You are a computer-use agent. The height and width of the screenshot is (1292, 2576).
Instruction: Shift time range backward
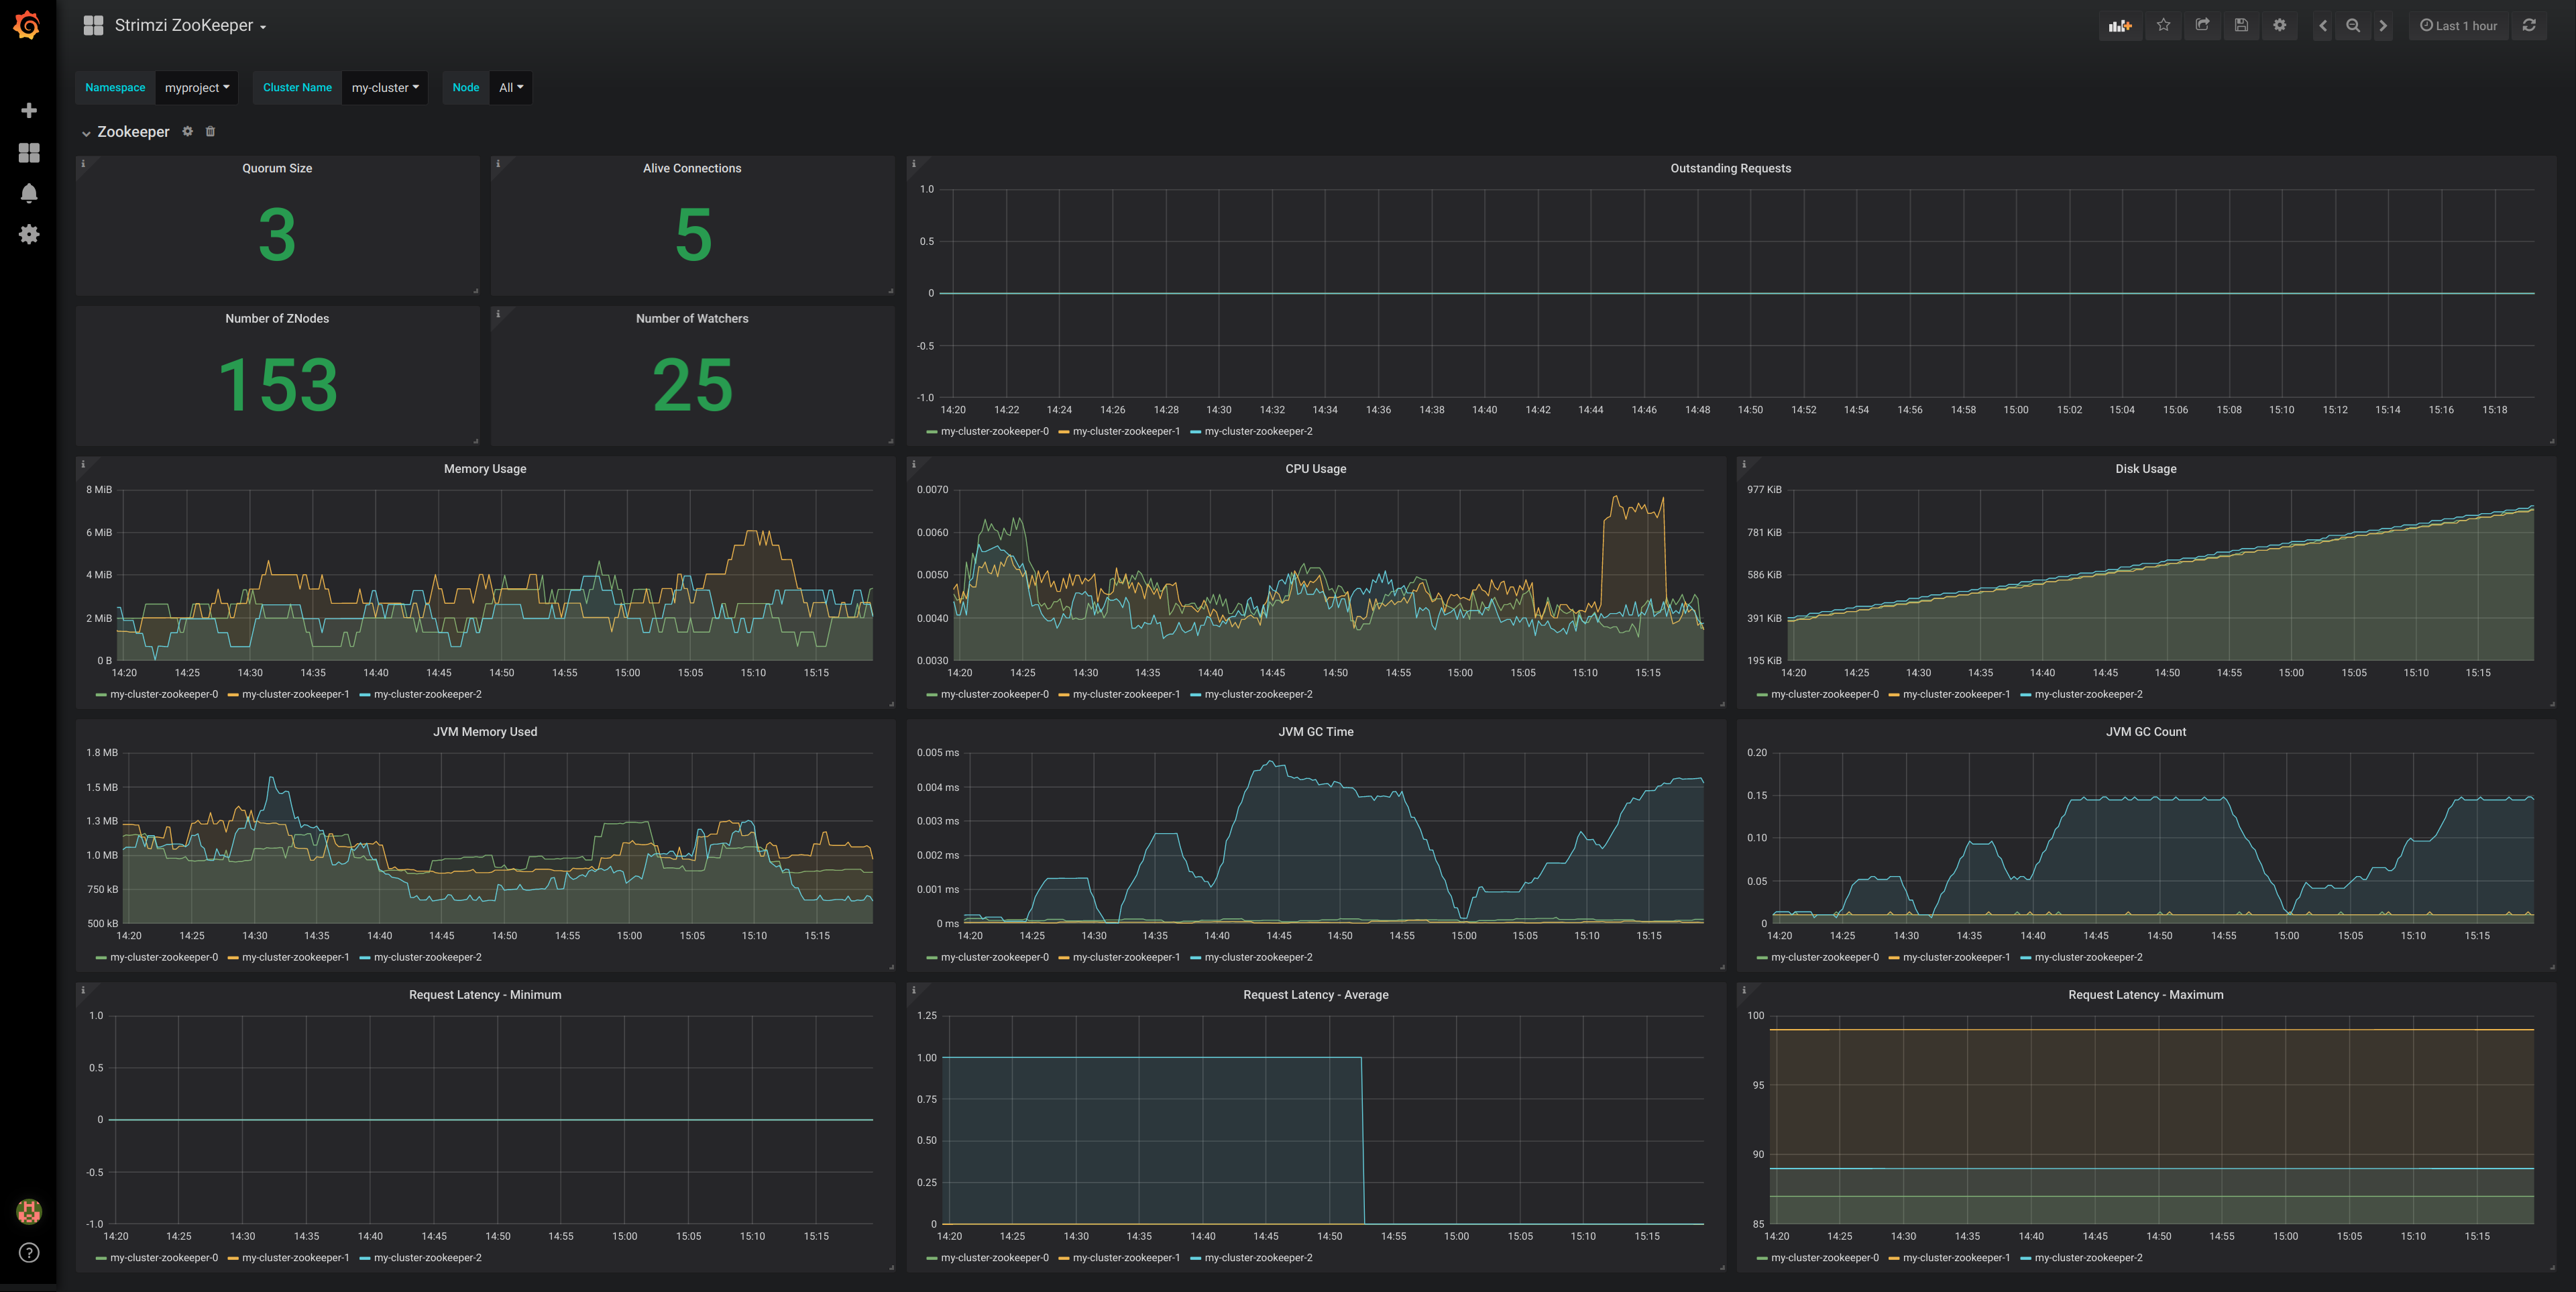point(2323,26)
